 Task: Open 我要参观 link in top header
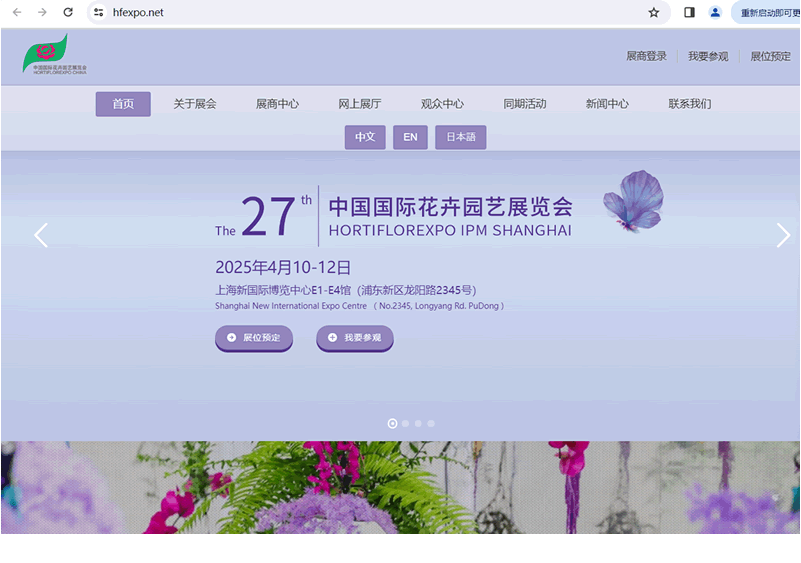[x=708, y=56]
